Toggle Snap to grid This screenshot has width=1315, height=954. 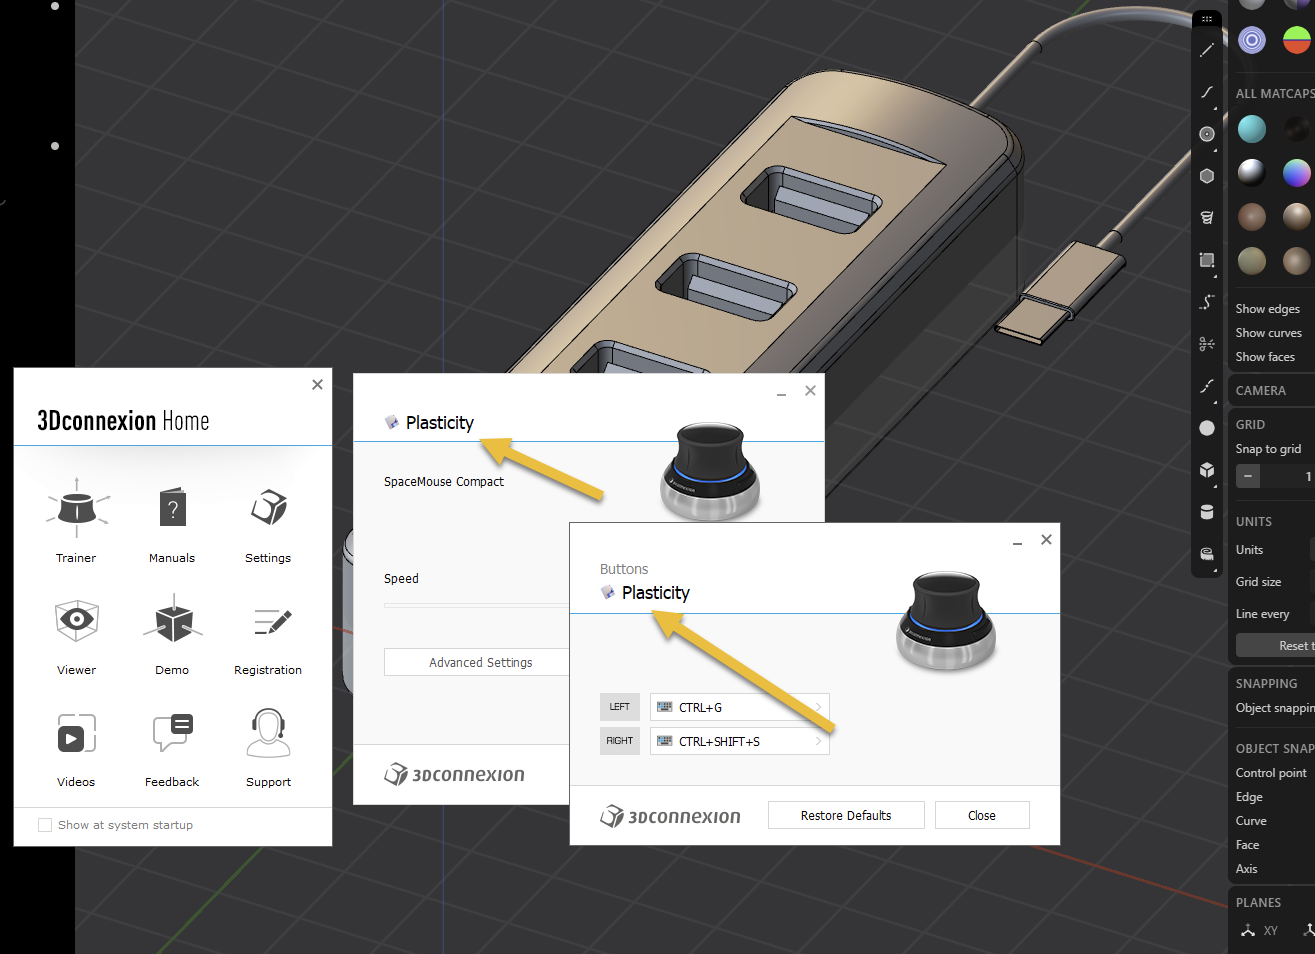click(1268, 448)
